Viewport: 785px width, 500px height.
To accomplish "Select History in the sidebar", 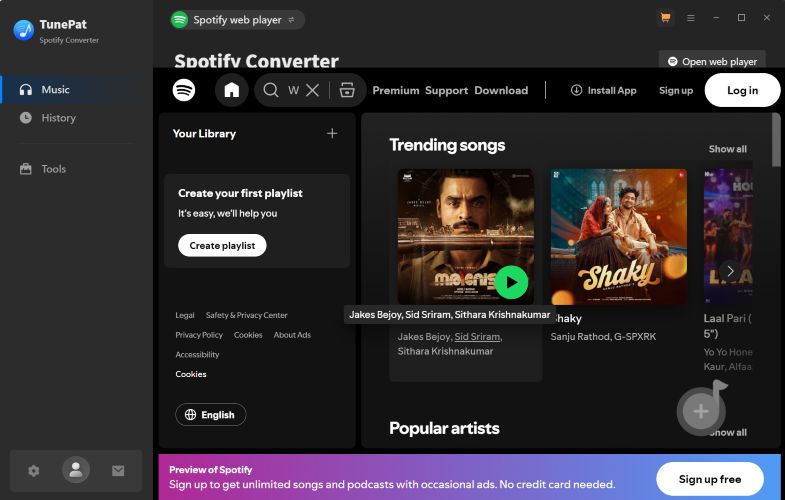I will (58, 118).
